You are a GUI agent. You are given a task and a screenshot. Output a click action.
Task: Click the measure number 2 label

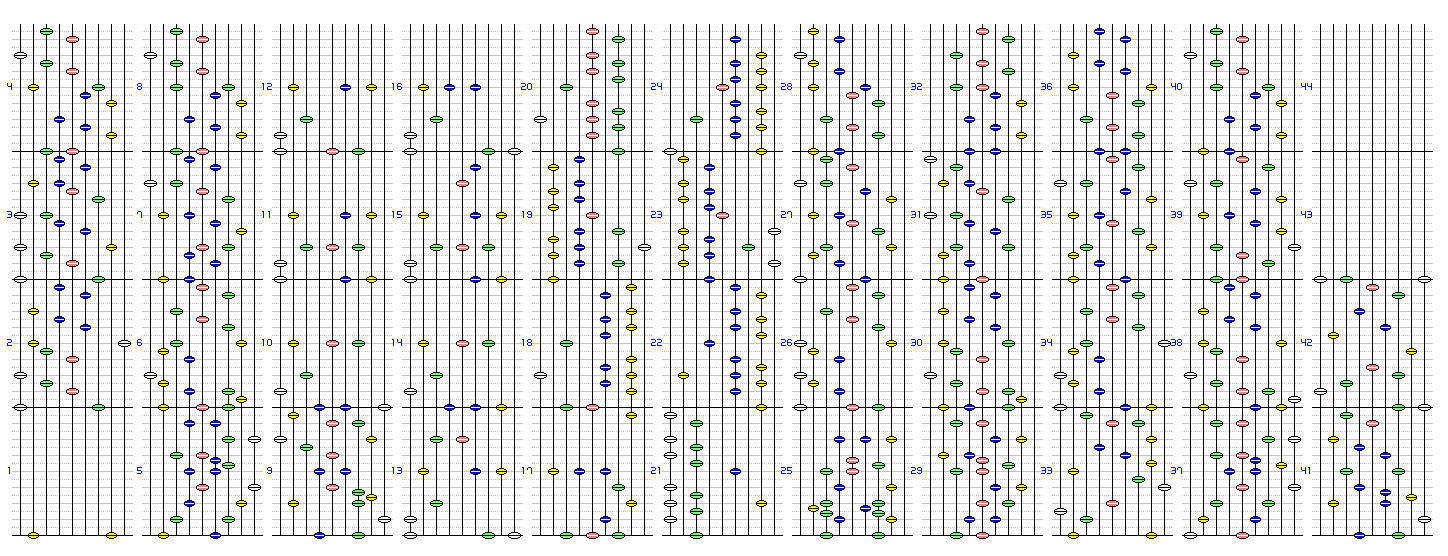pos(9,343)
